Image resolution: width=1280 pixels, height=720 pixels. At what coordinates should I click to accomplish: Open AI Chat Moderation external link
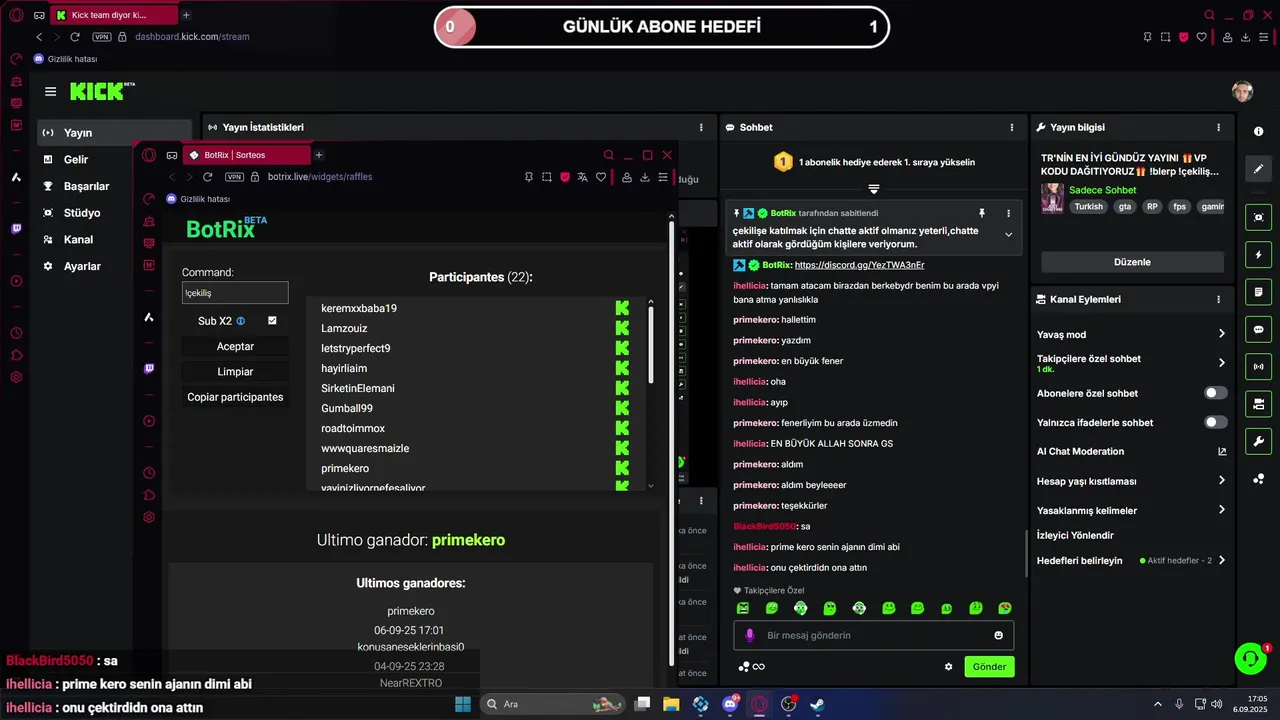pos(1221,451)
